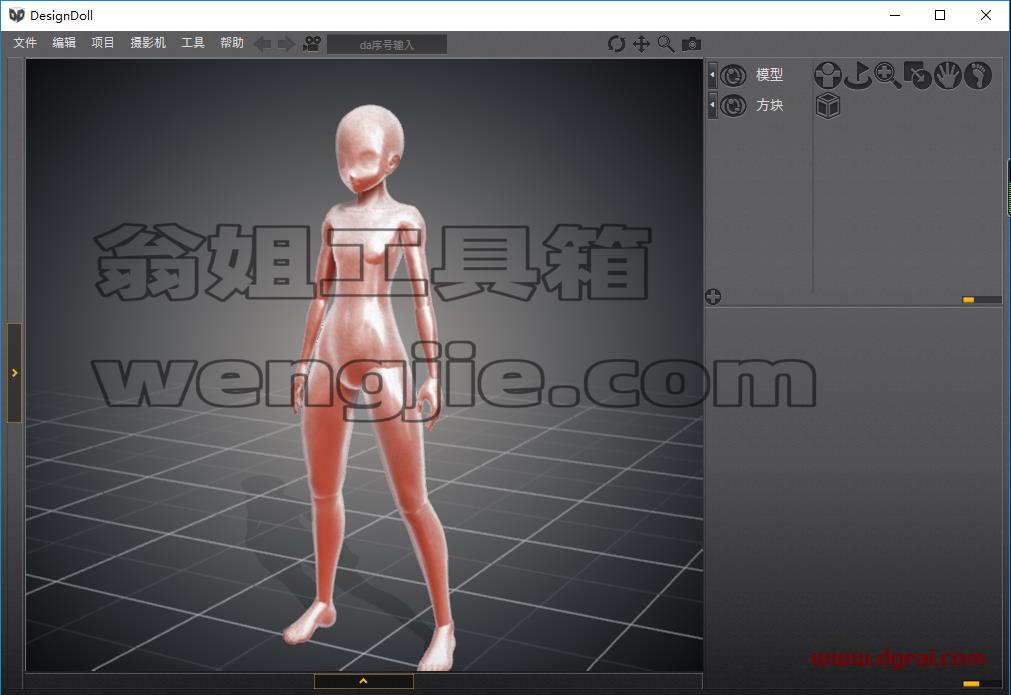Collapse the 模型 item arrow
Viewport: 1011px width, 695px height.
coord(712,75)
